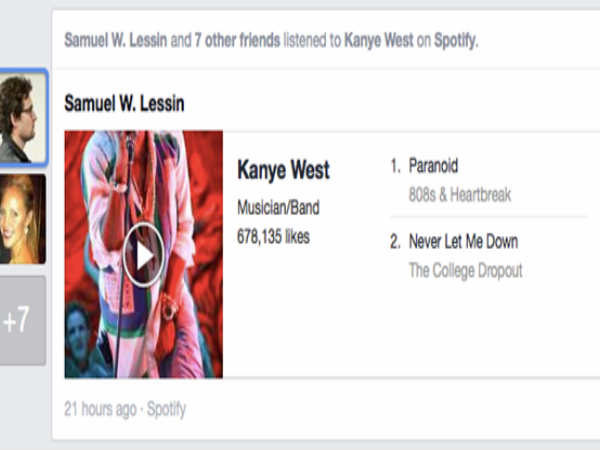Click track number 2 in the song list
600x450 pixels.
[395, 241]
